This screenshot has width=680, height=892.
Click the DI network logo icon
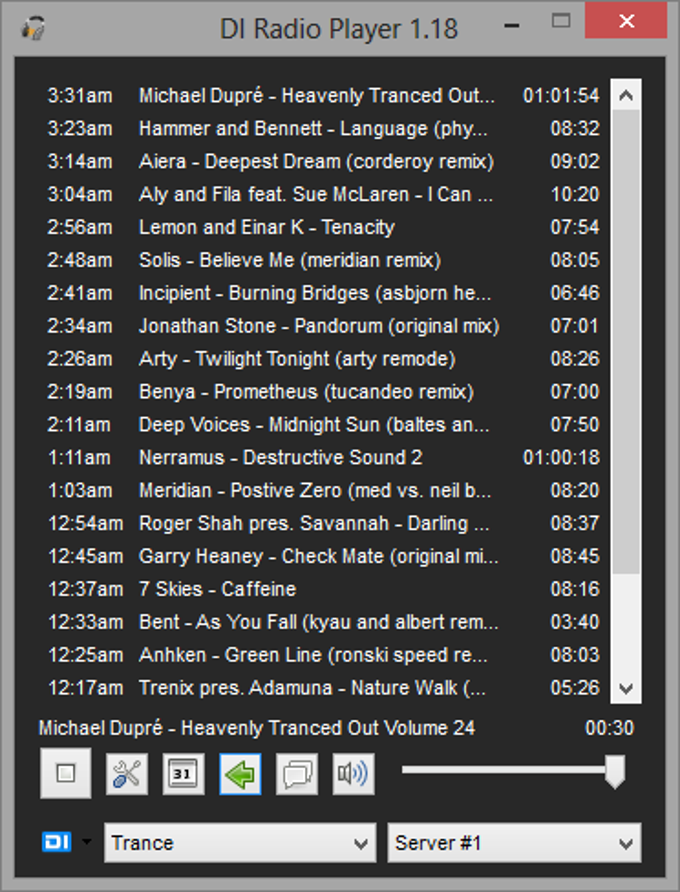[56, 842]
